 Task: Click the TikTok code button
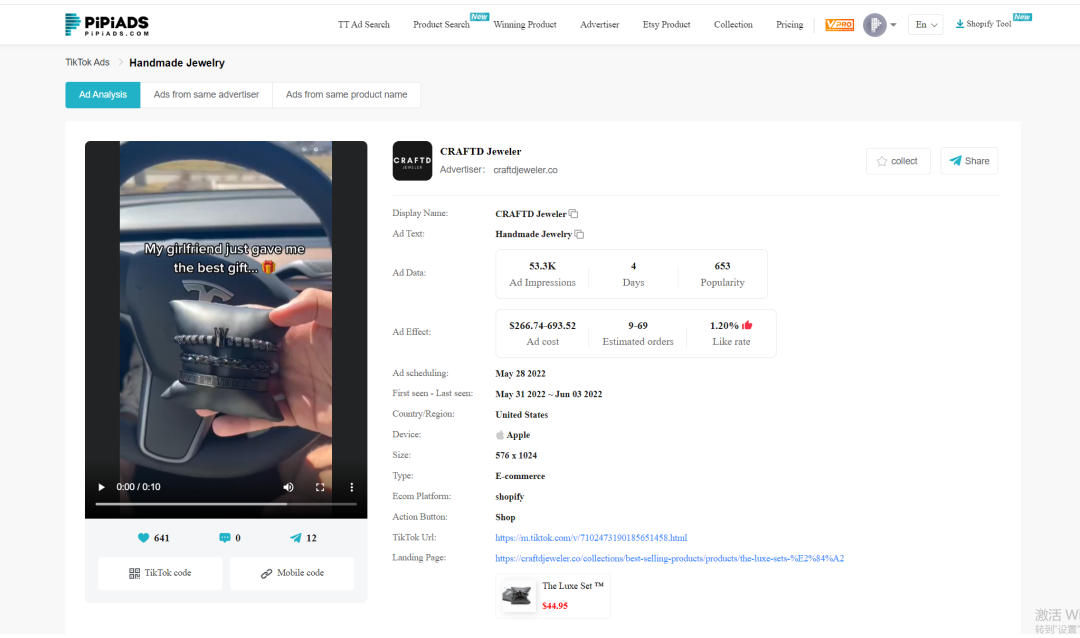(160, 573)
